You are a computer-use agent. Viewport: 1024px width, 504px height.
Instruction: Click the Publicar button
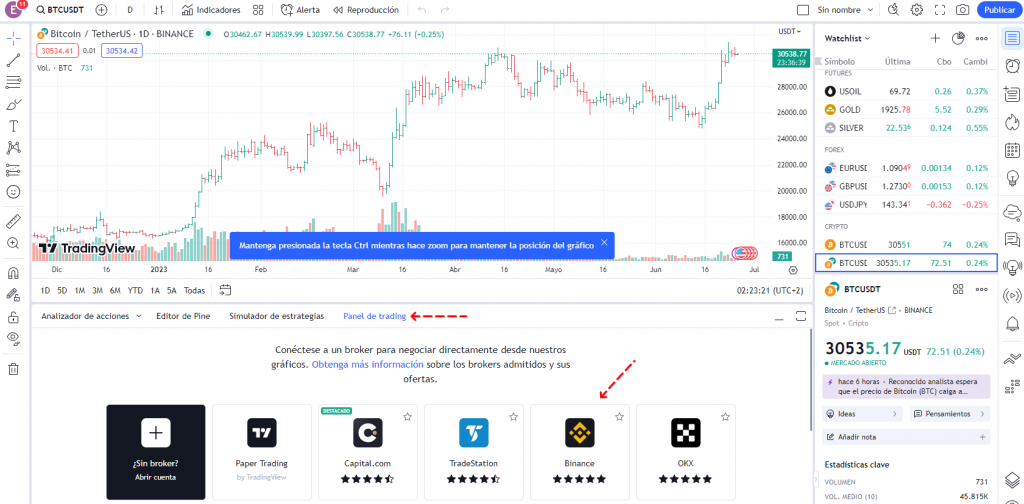pyautogui.click(x=999, y=10)
